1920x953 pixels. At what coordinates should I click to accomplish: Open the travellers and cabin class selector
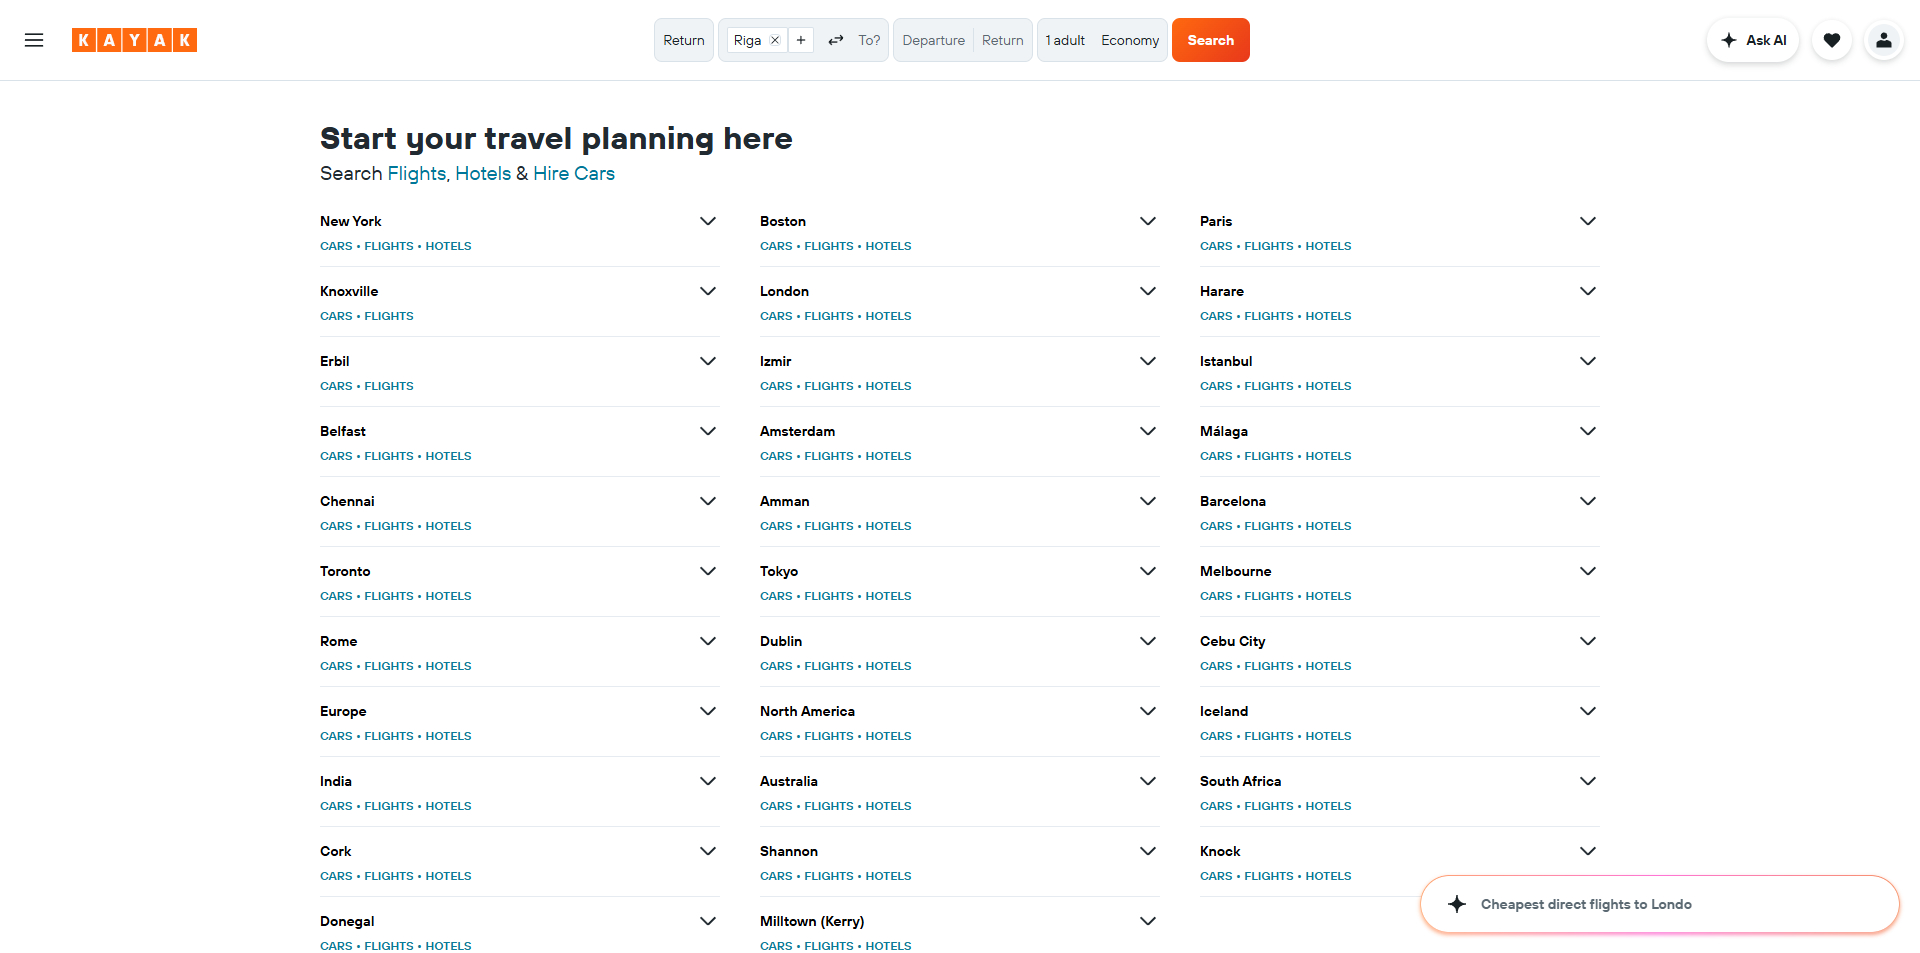[1102, 40]
